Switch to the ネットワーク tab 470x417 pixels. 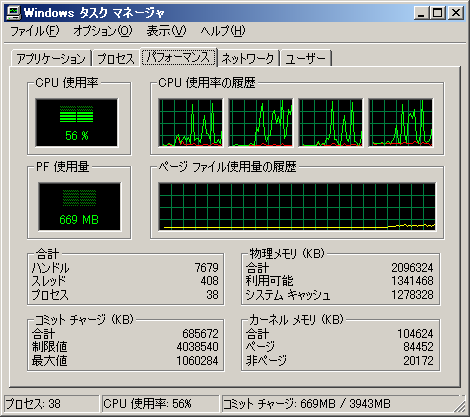248,59
